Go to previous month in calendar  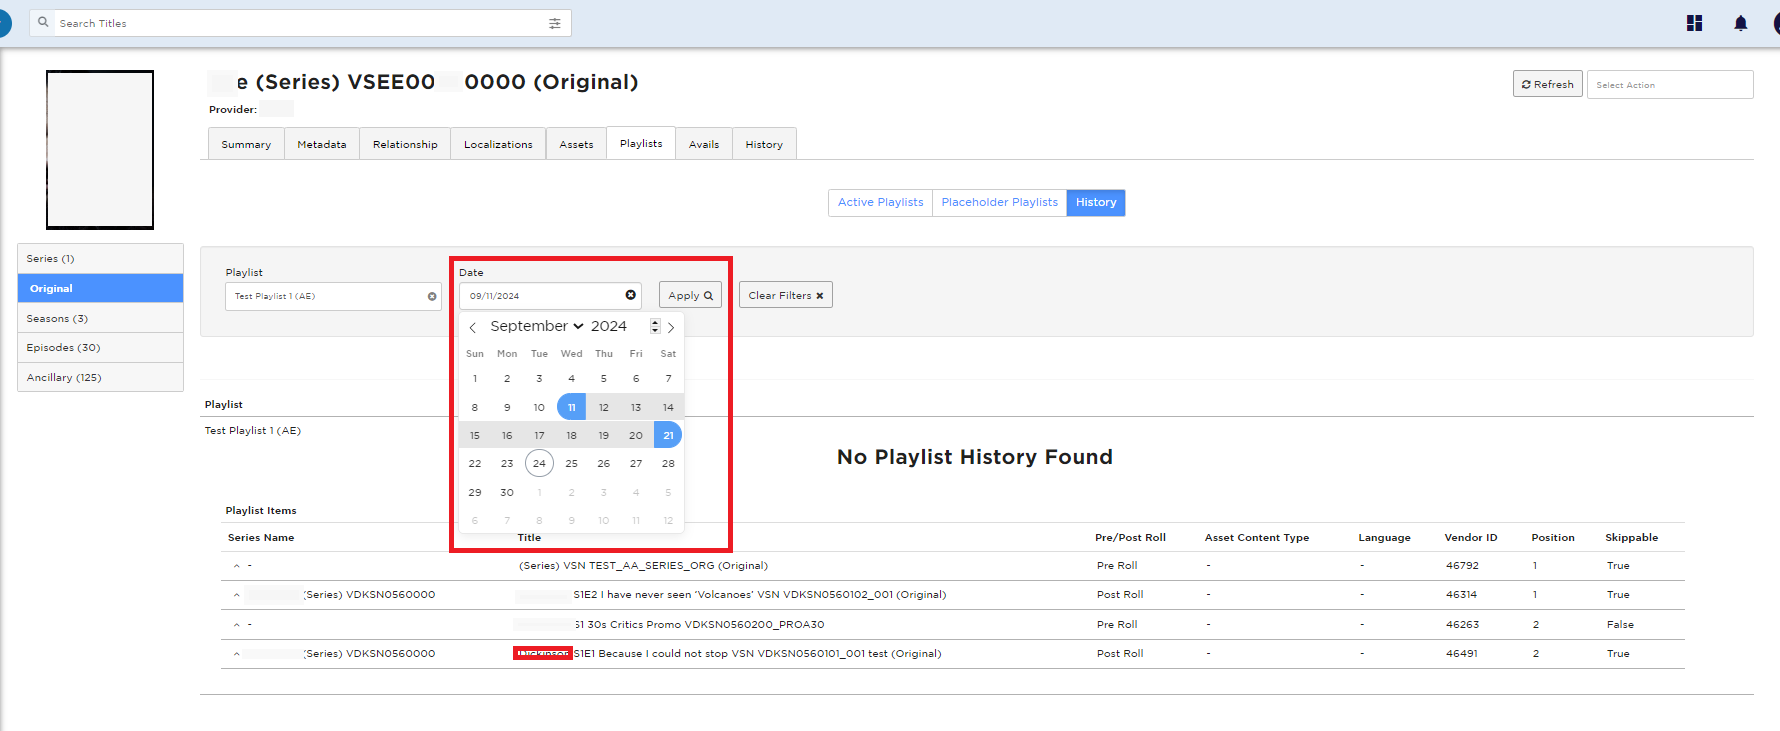473,327
